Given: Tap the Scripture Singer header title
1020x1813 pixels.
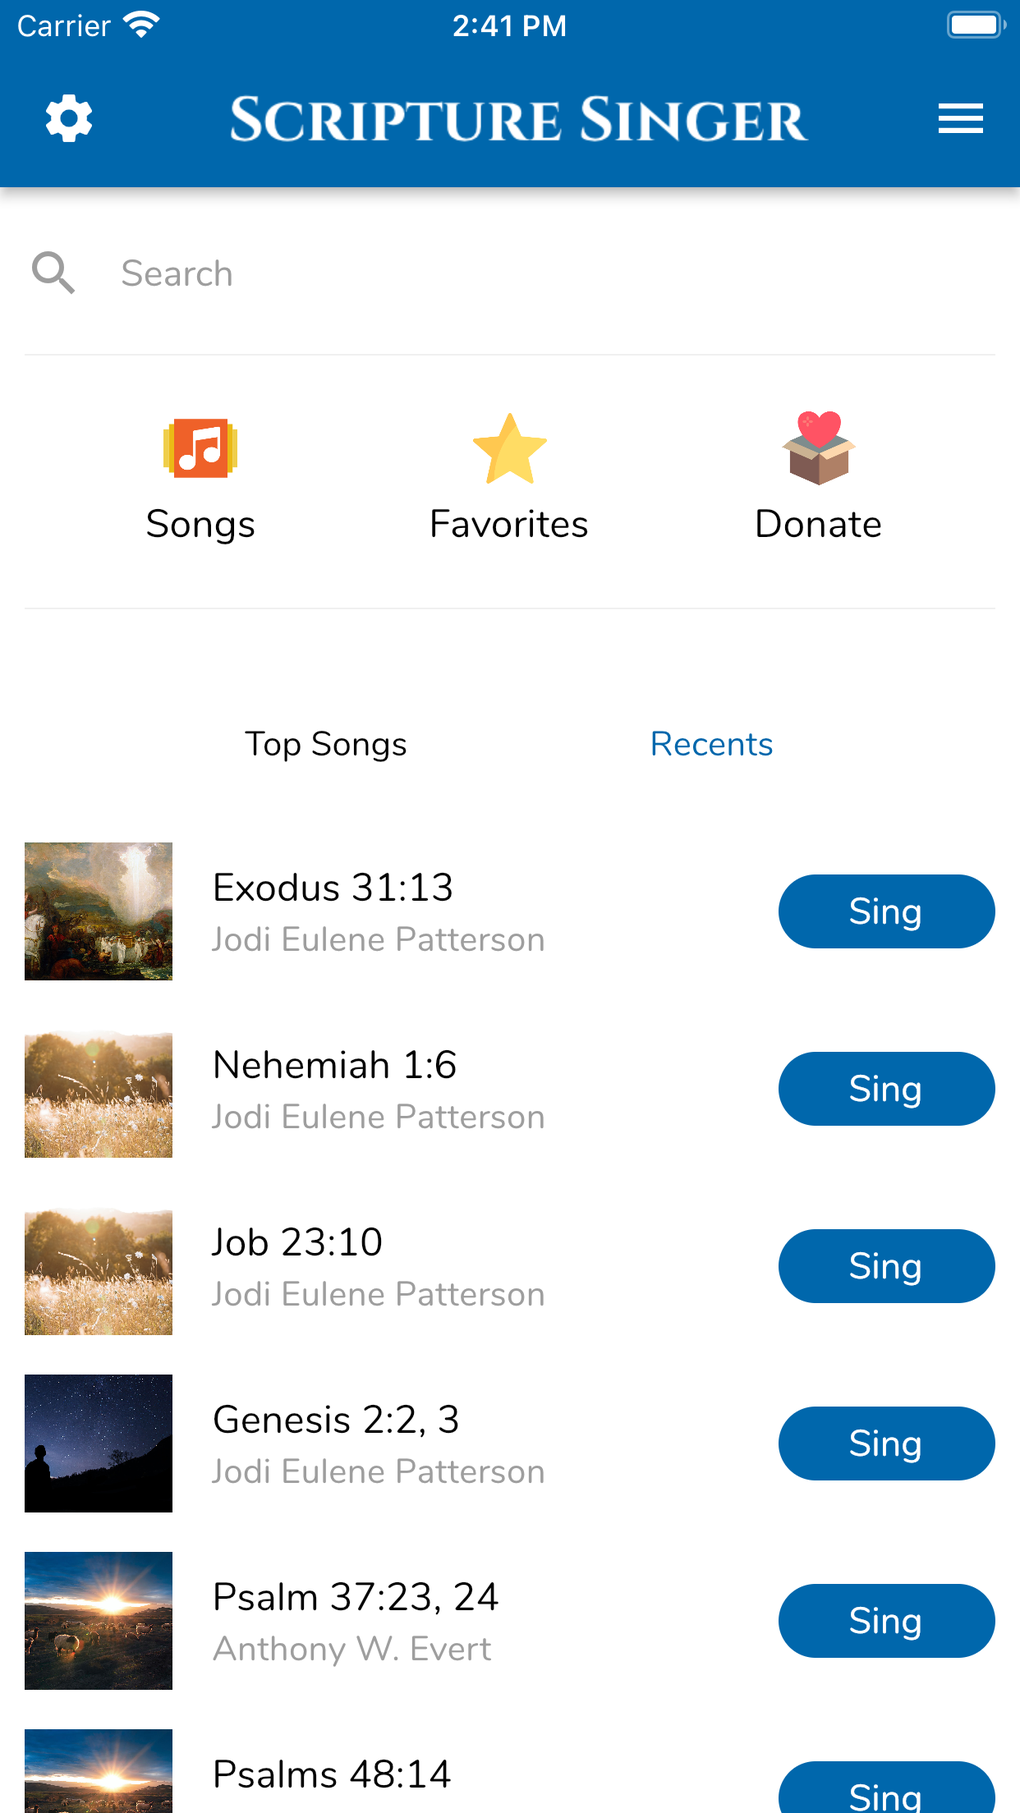Looking at the screenshot, I should tap(518, 120).
